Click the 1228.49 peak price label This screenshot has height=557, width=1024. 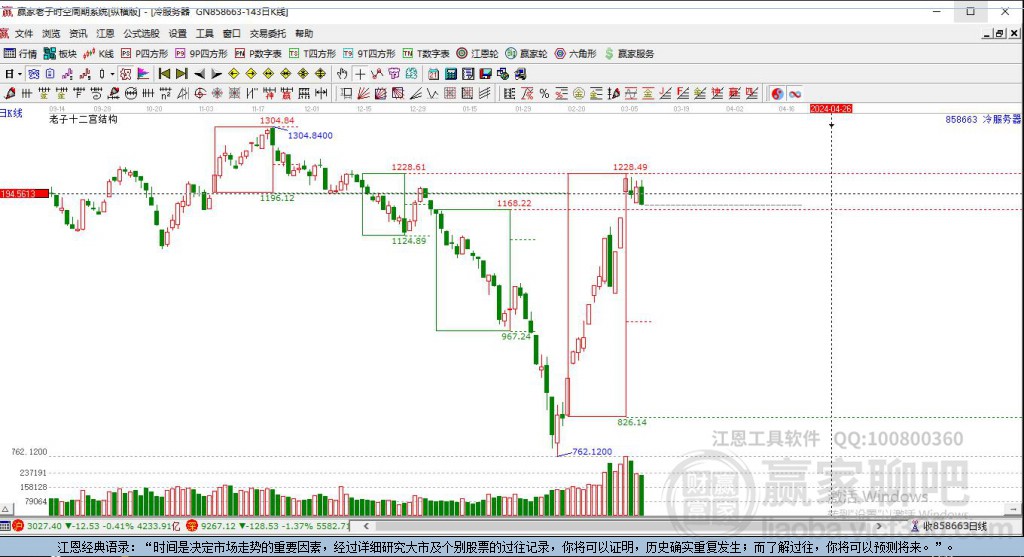click(630, 167)
